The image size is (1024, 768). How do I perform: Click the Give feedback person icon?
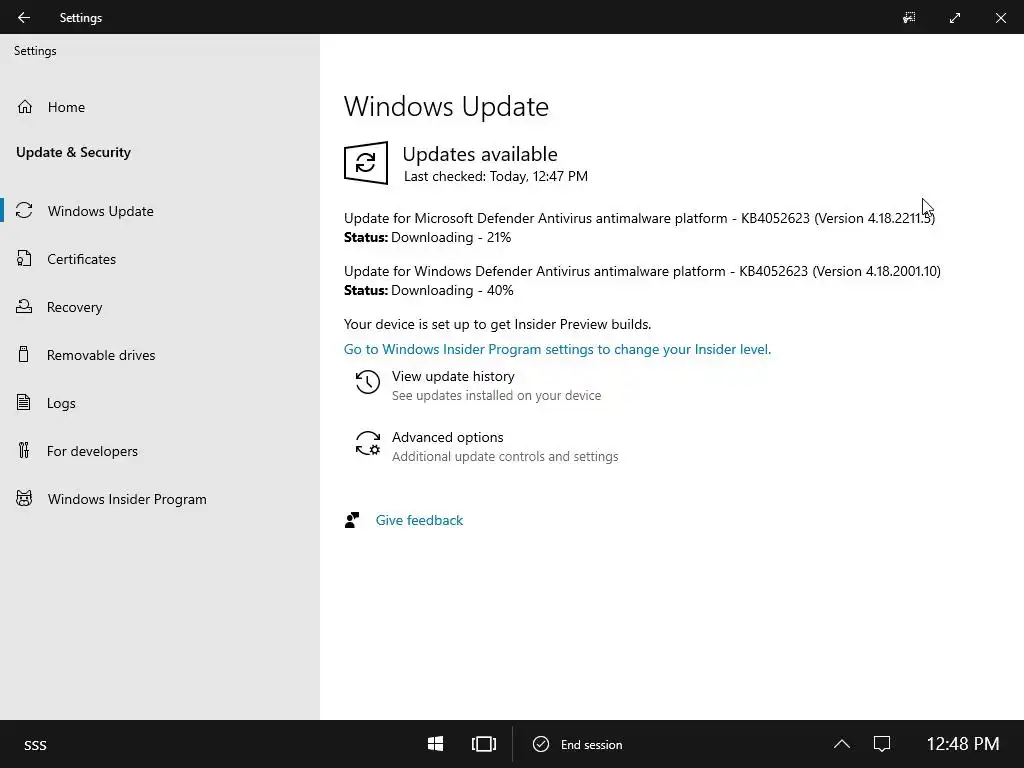tap(352, 520)
